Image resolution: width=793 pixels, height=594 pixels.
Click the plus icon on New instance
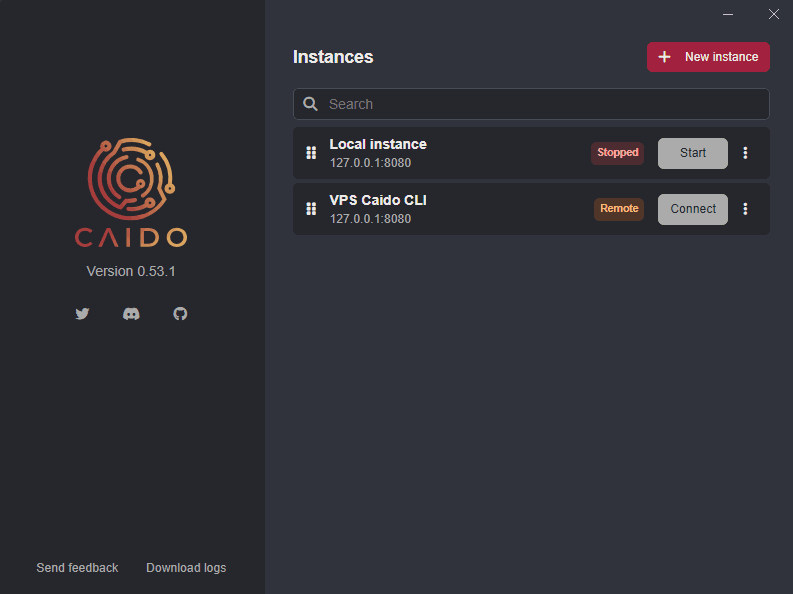(664, 57)
